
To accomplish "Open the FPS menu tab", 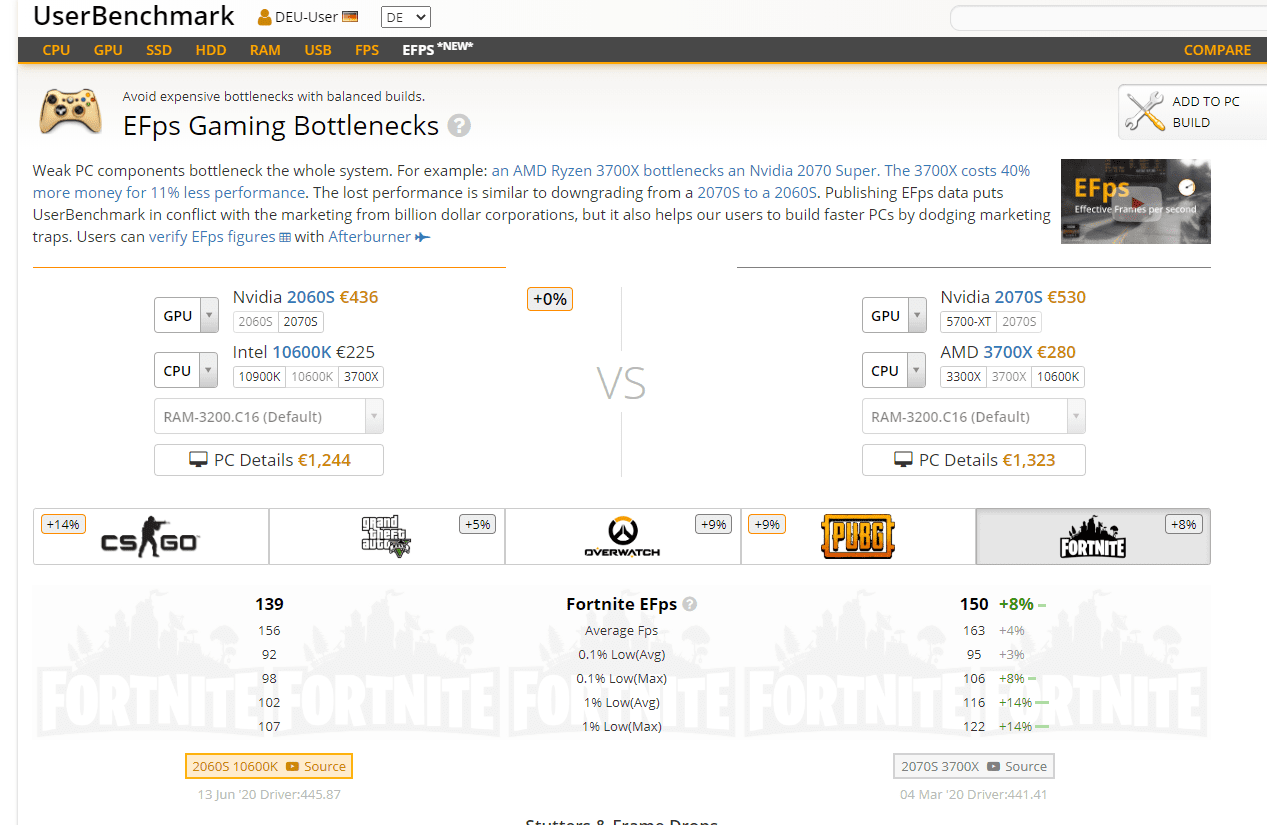I will click(367, 50).
